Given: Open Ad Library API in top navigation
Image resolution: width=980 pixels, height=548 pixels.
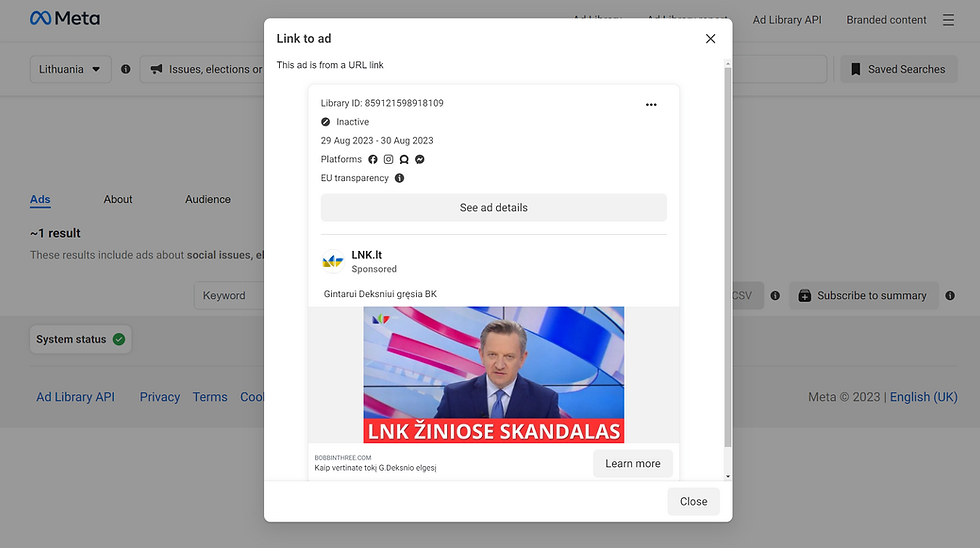Looking at the screenshot, I should click(787, 20).
